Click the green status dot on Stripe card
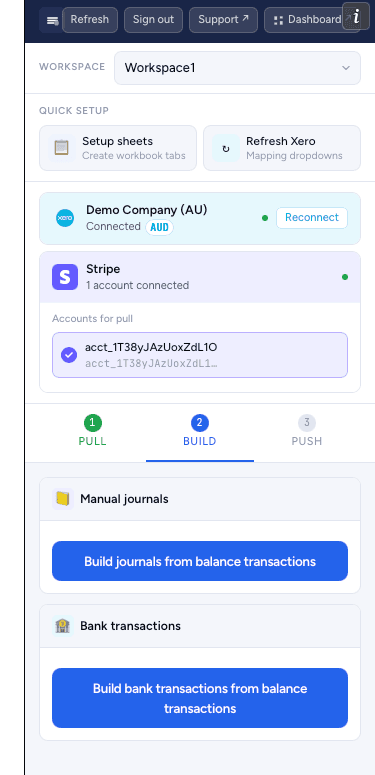The image size is (375, 775). tap(345, 277)
